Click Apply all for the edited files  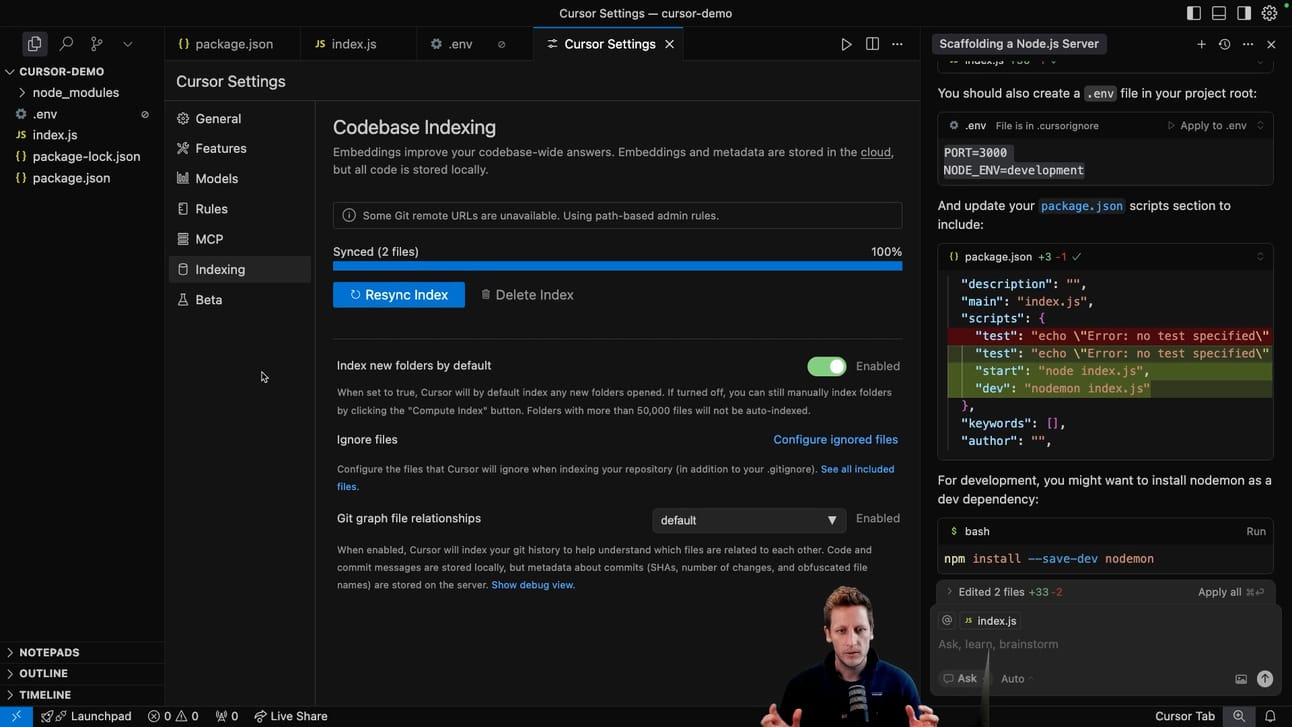1231,592
